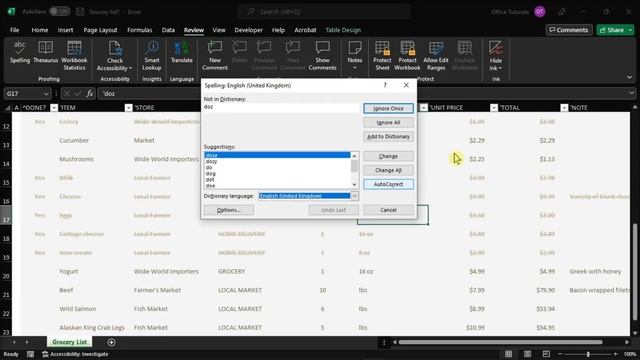The height and width of the screenshot is (360, 640).
Task: Open the Dictionary language dropdown
Action: 354,196
